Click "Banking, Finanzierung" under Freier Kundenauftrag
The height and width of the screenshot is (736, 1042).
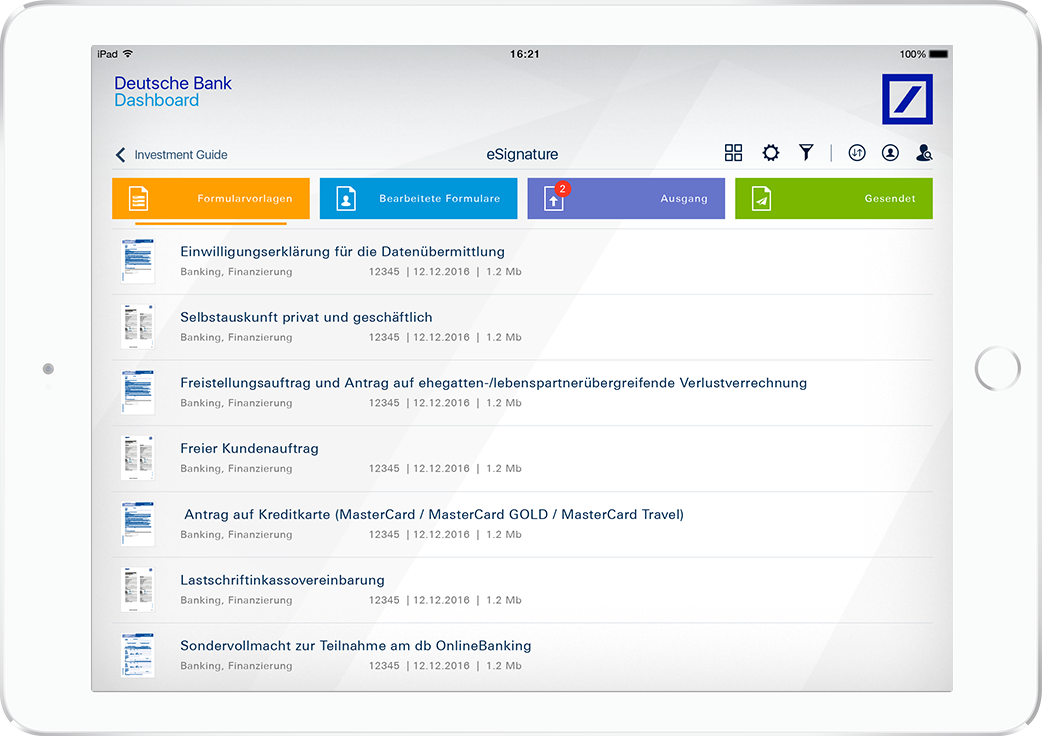(236, 469)
